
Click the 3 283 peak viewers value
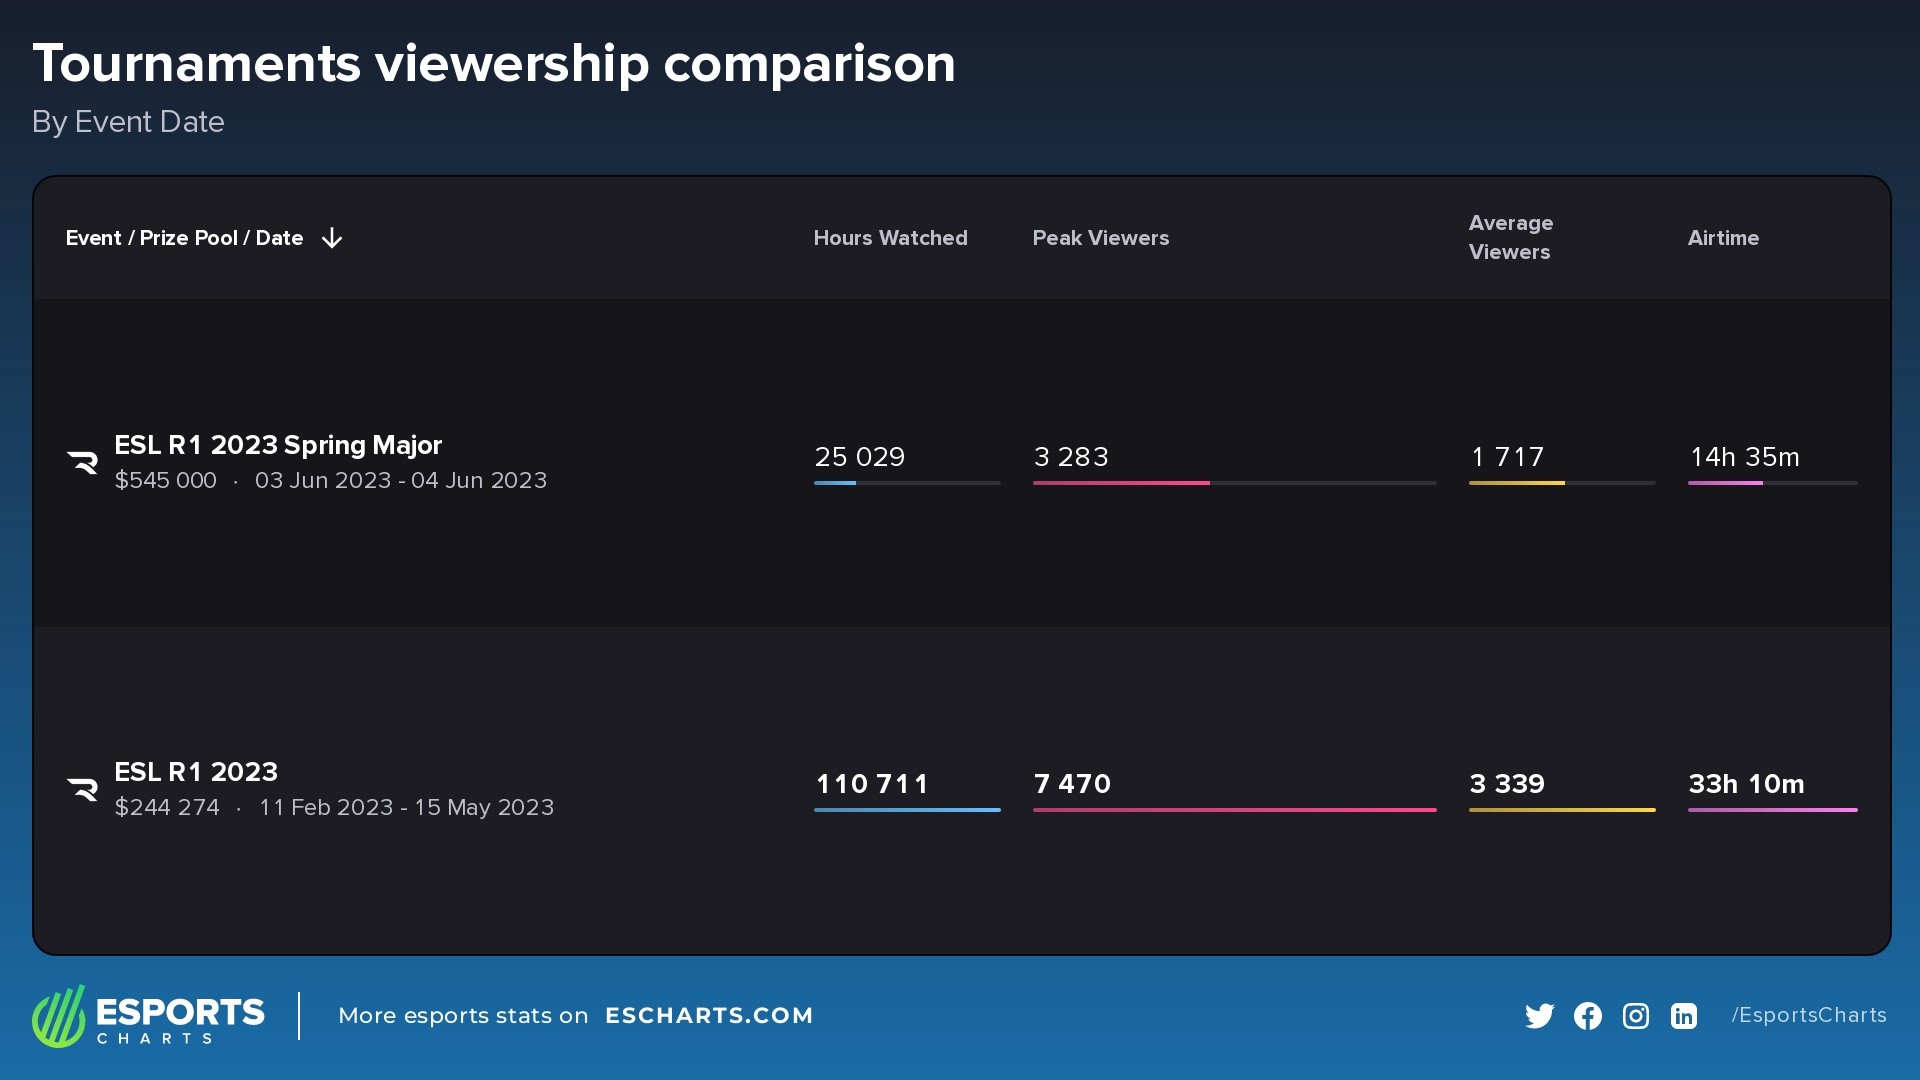1071,457
